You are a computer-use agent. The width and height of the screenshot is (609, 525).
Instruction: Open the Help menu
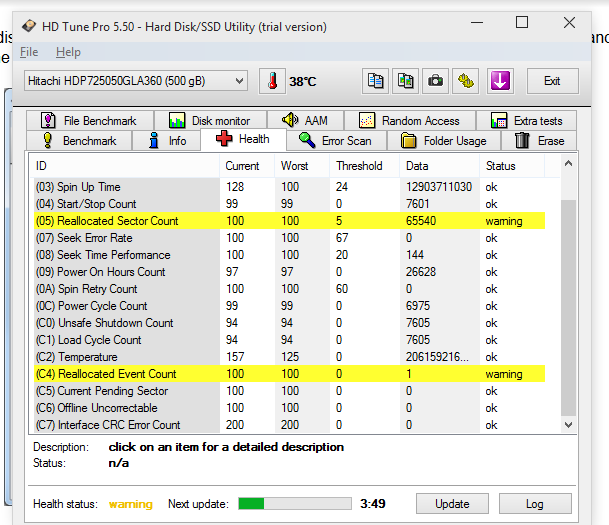(x=68, y=52)
